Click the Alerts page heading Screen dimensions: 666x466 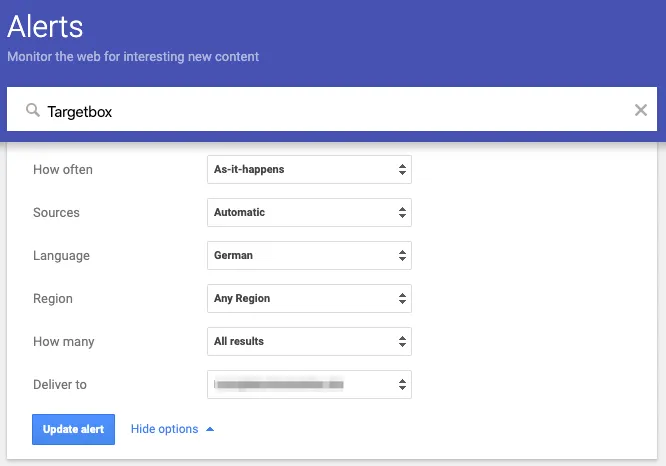46,26
